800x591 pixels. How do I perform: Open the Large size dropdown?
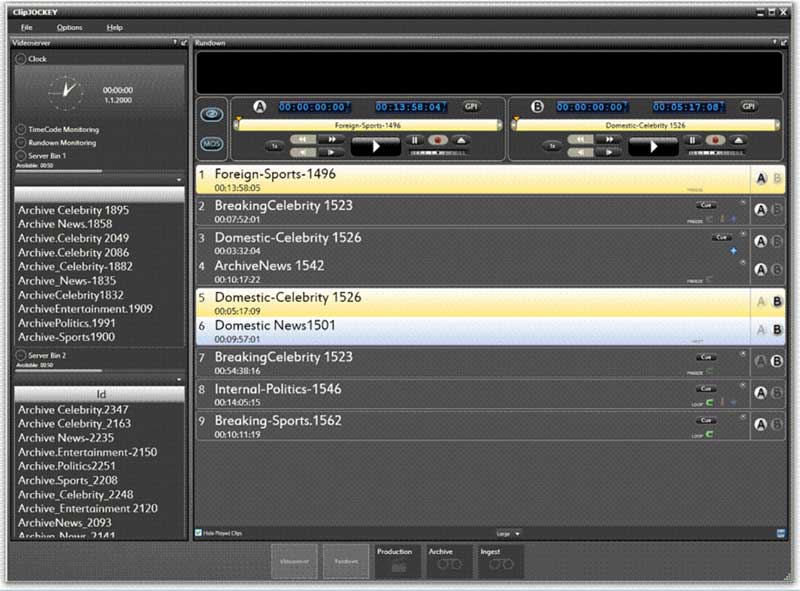509,534
